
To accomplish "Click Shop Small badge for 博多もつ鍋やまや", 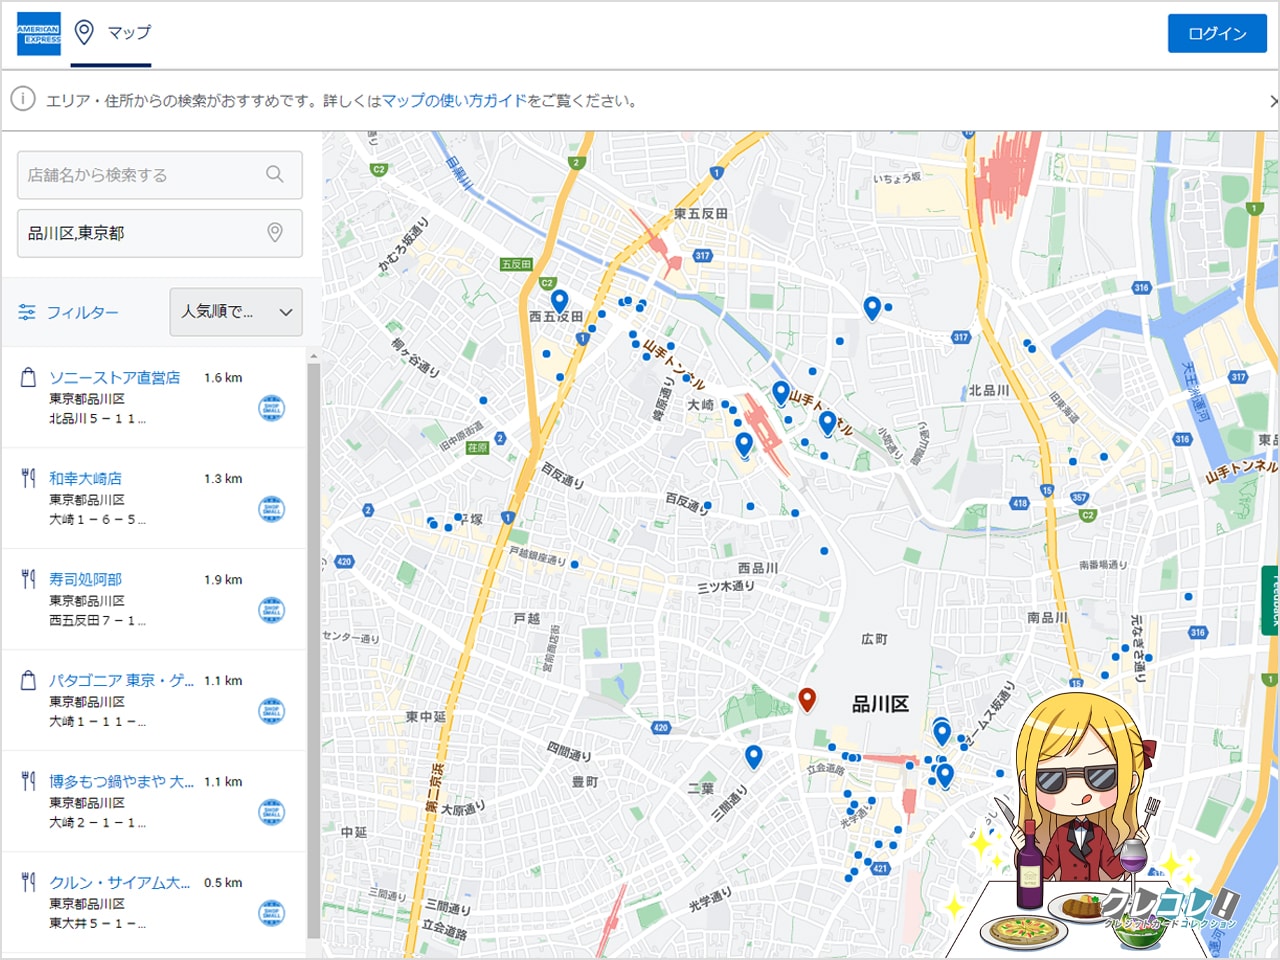I will [x=271, y=812].
